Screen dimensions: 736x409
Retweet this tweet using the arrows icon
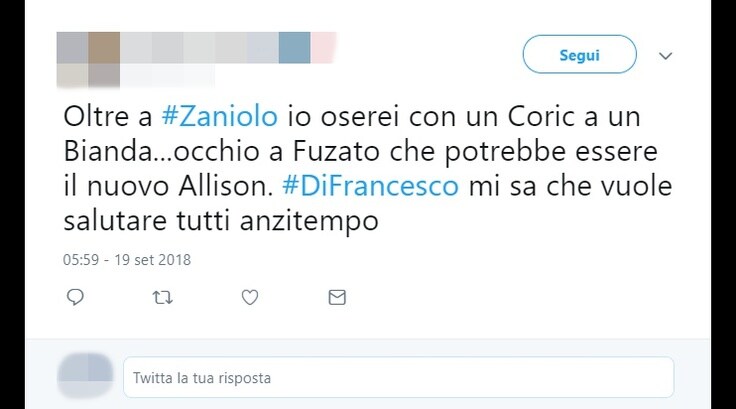tap(162, 297)
